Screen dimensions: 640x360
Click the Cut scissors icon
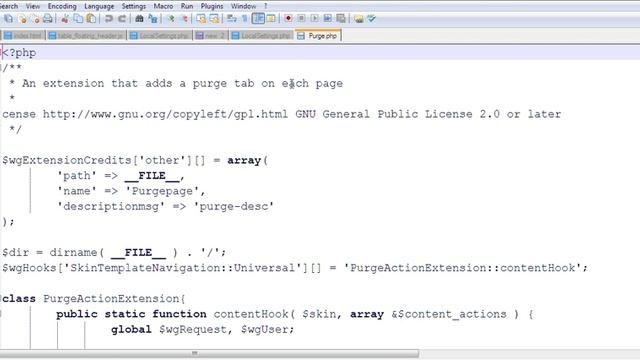[x=65, y=19]
